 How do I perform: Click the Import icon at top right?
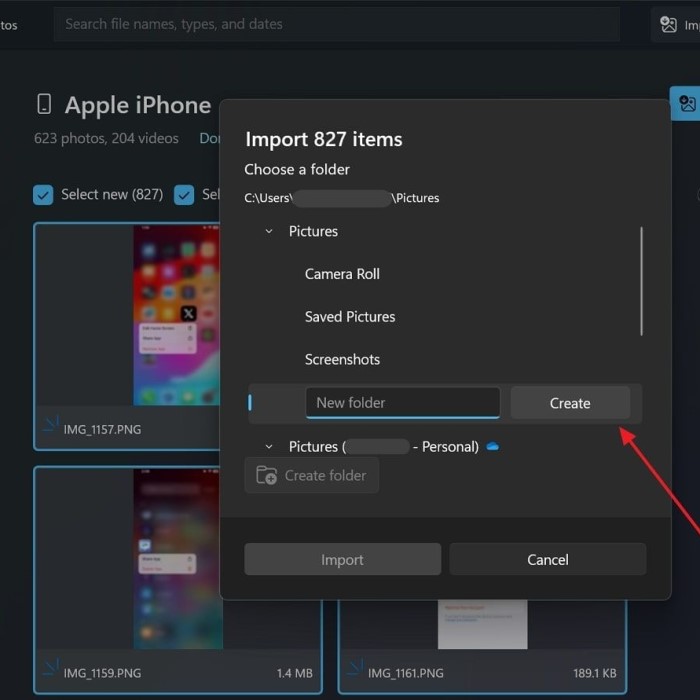coord(668,25)
